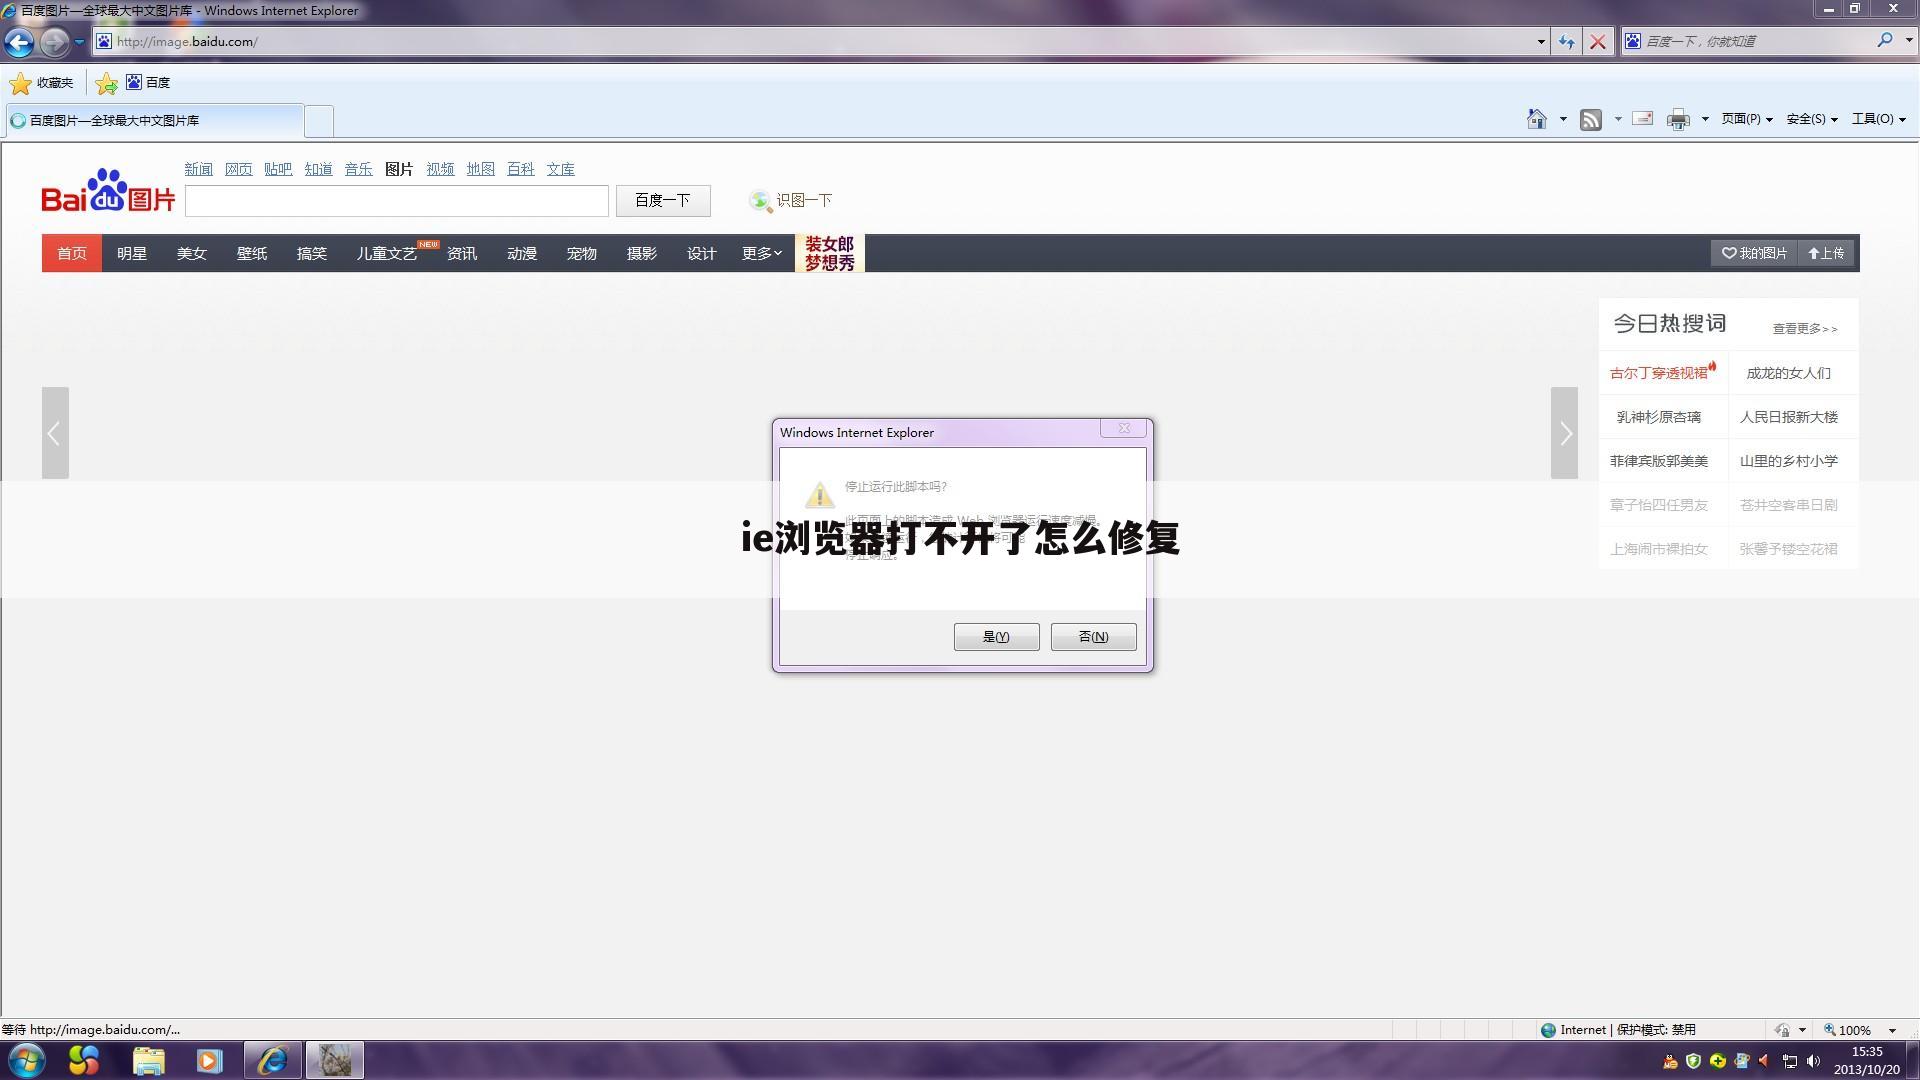Image resolution: width=1920 pixels, height=1080 pixels.
Task: Open the 新闻 link
Action: click(x=198, y=169)
